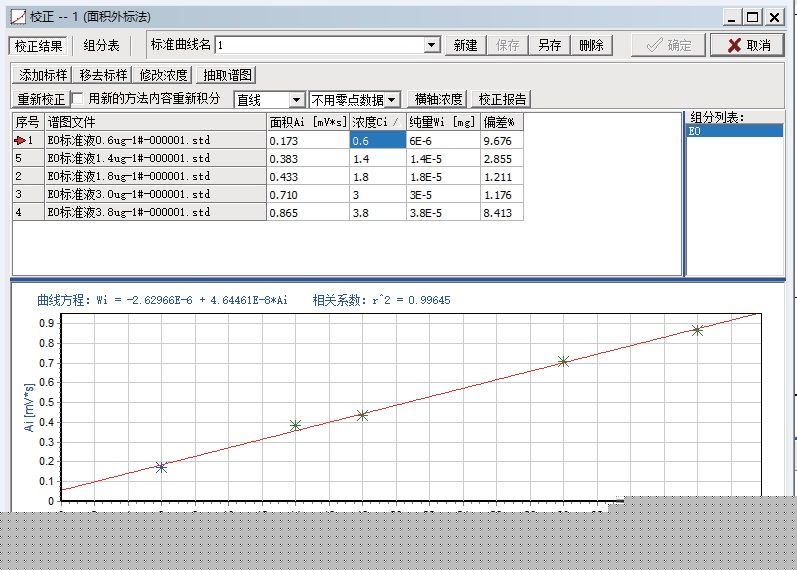Open the 不用零点数据 dropdown
This screenshot has width=797, height=570.
coord(392,100)
